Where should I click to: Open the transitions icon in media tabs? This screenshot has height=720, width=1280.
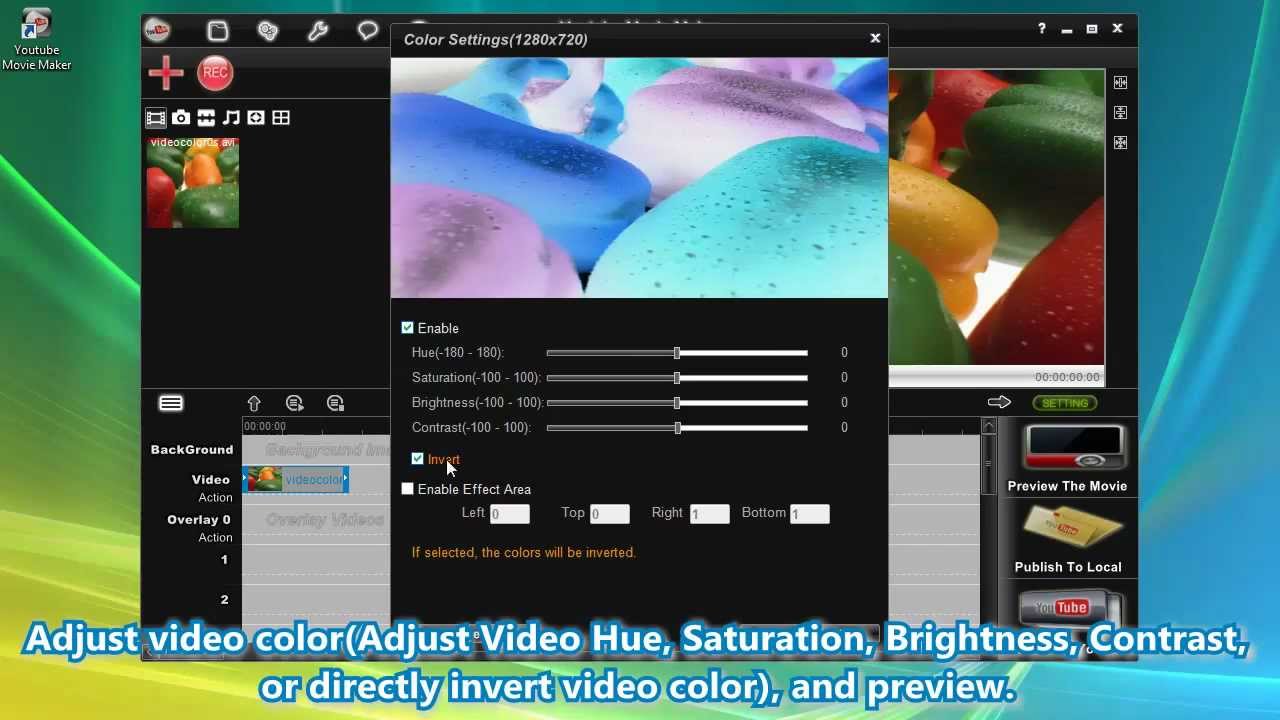206,118
